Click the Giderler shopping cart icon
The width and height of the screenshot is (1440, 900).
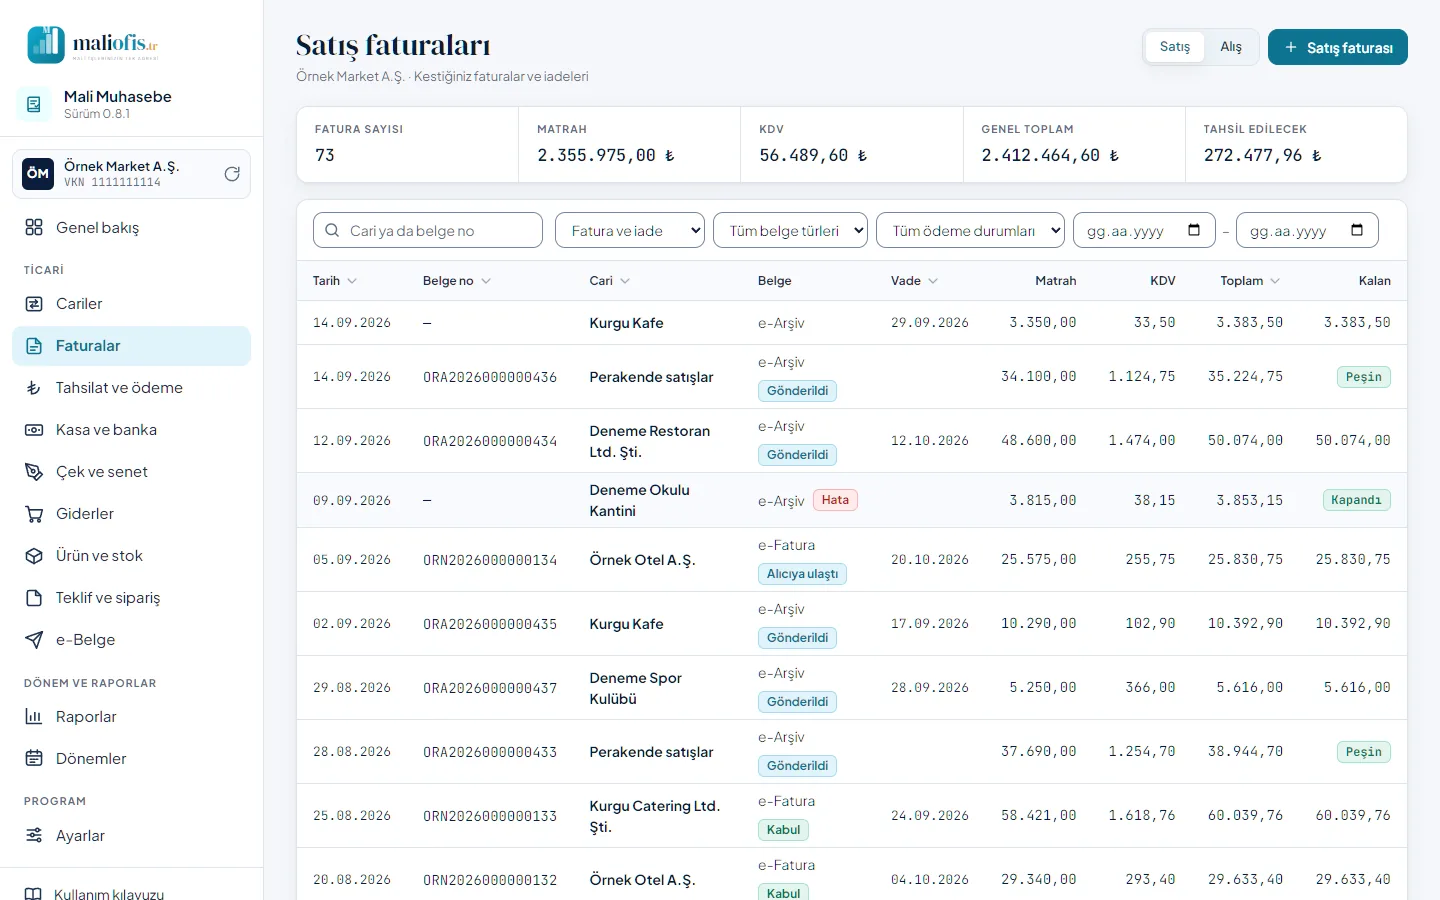point(34,514)
